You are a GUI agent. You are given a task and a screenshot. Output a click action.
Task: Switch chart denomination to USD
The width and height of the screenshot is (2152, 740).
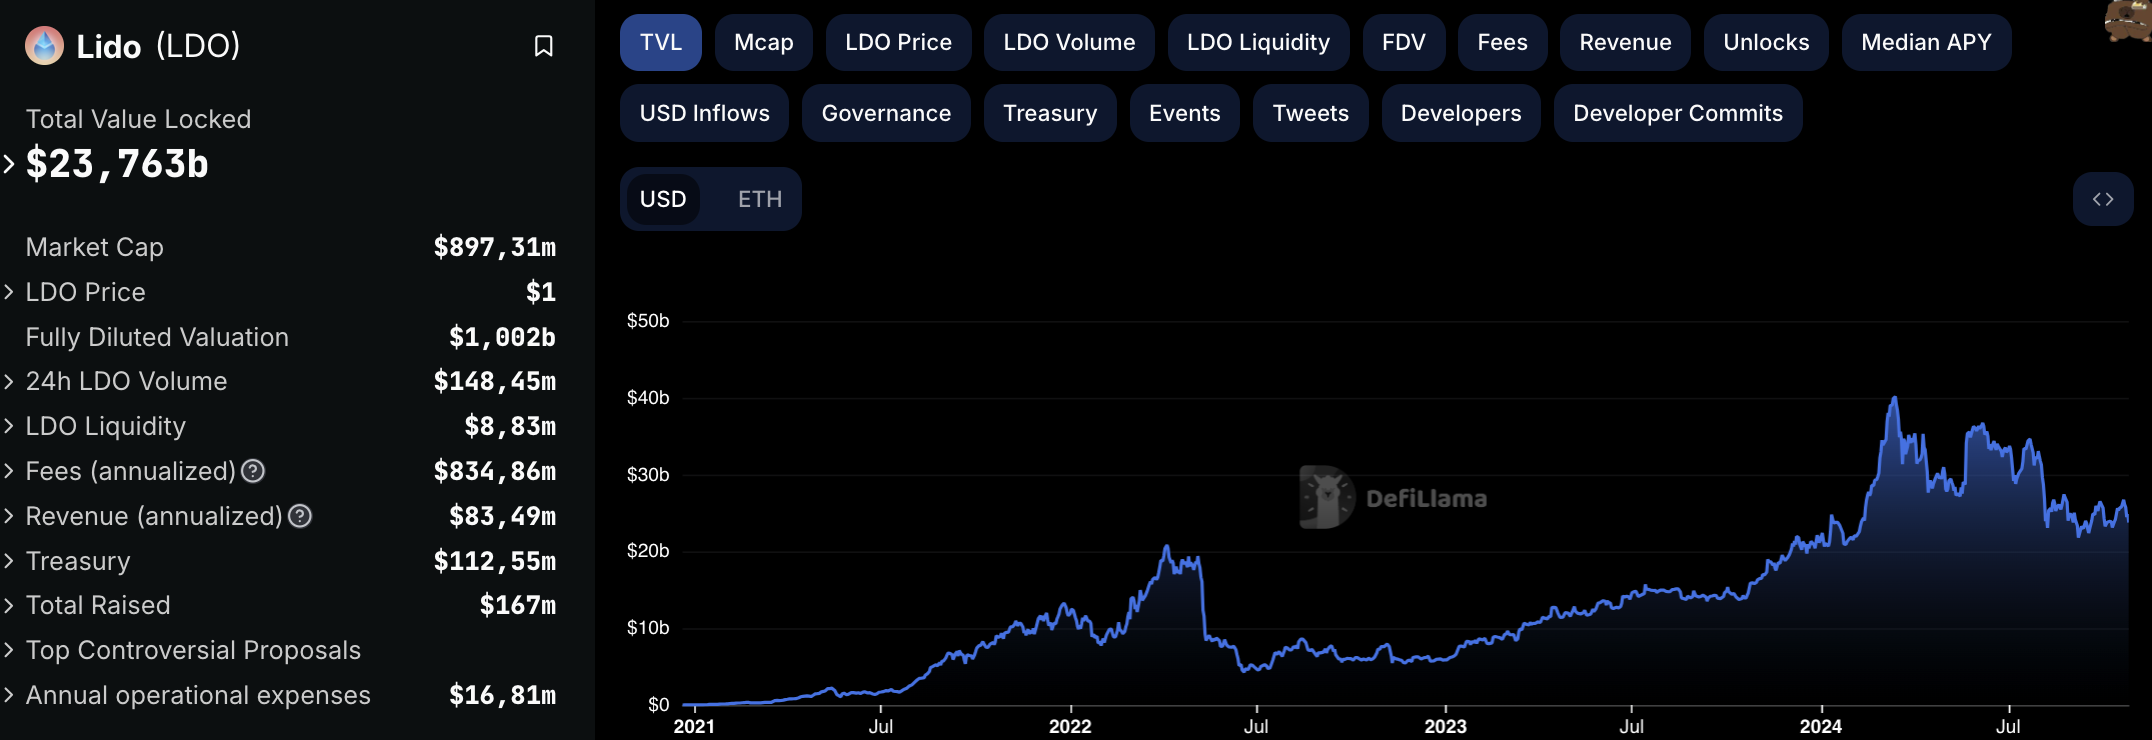point(663,199)
